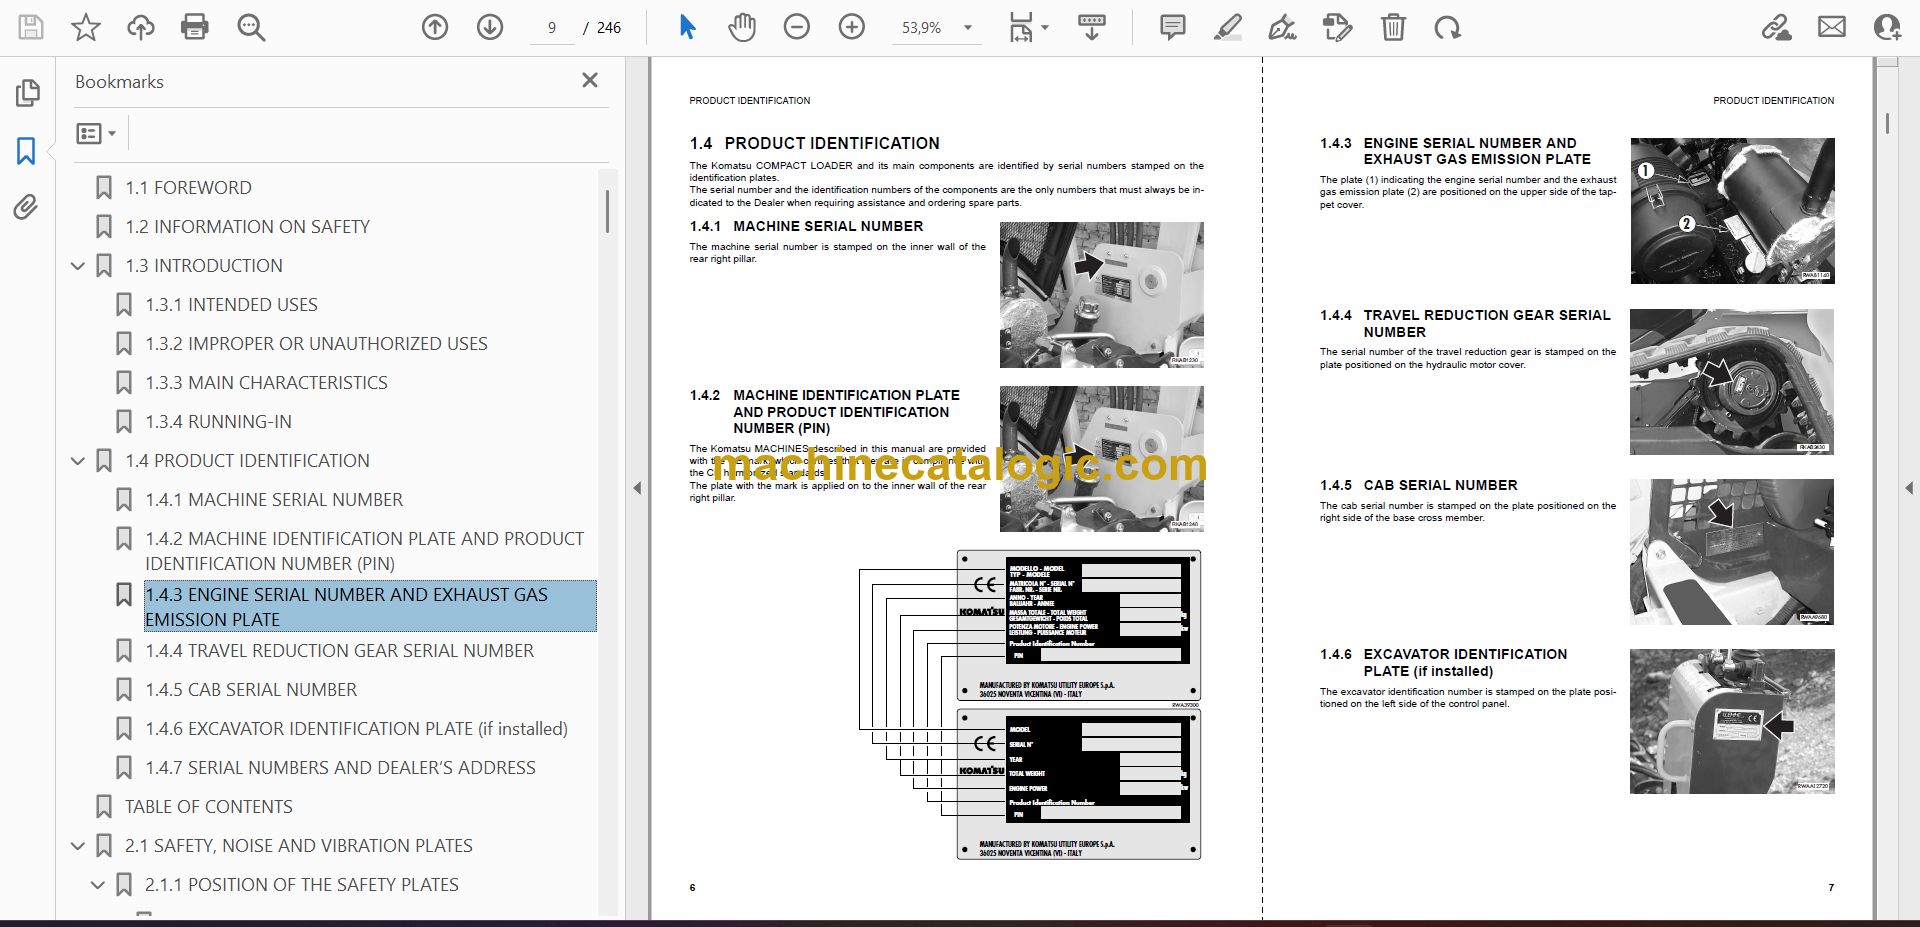Go to the next page with the down arrow
Image resolution: width=1920 pixels, height=927 pixels.
click(x=490, y=27)
